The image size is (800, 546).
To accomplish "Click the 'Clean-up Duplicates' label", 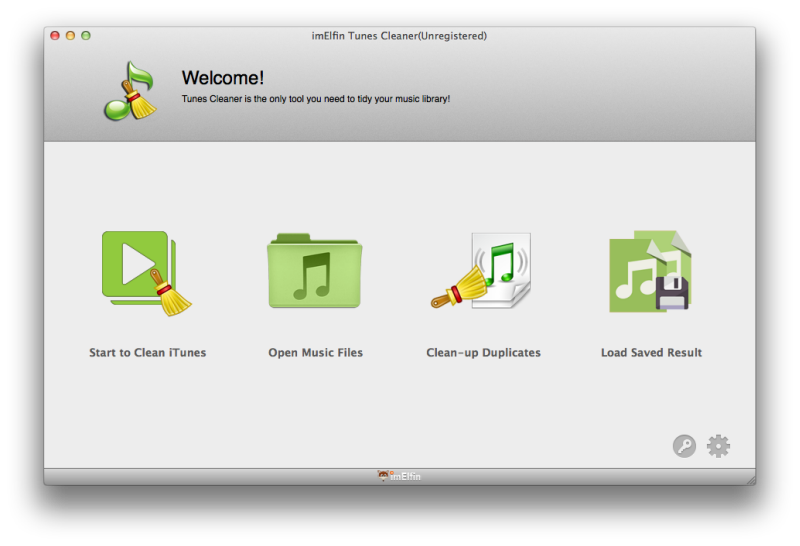I will click(x=483, y=353).
